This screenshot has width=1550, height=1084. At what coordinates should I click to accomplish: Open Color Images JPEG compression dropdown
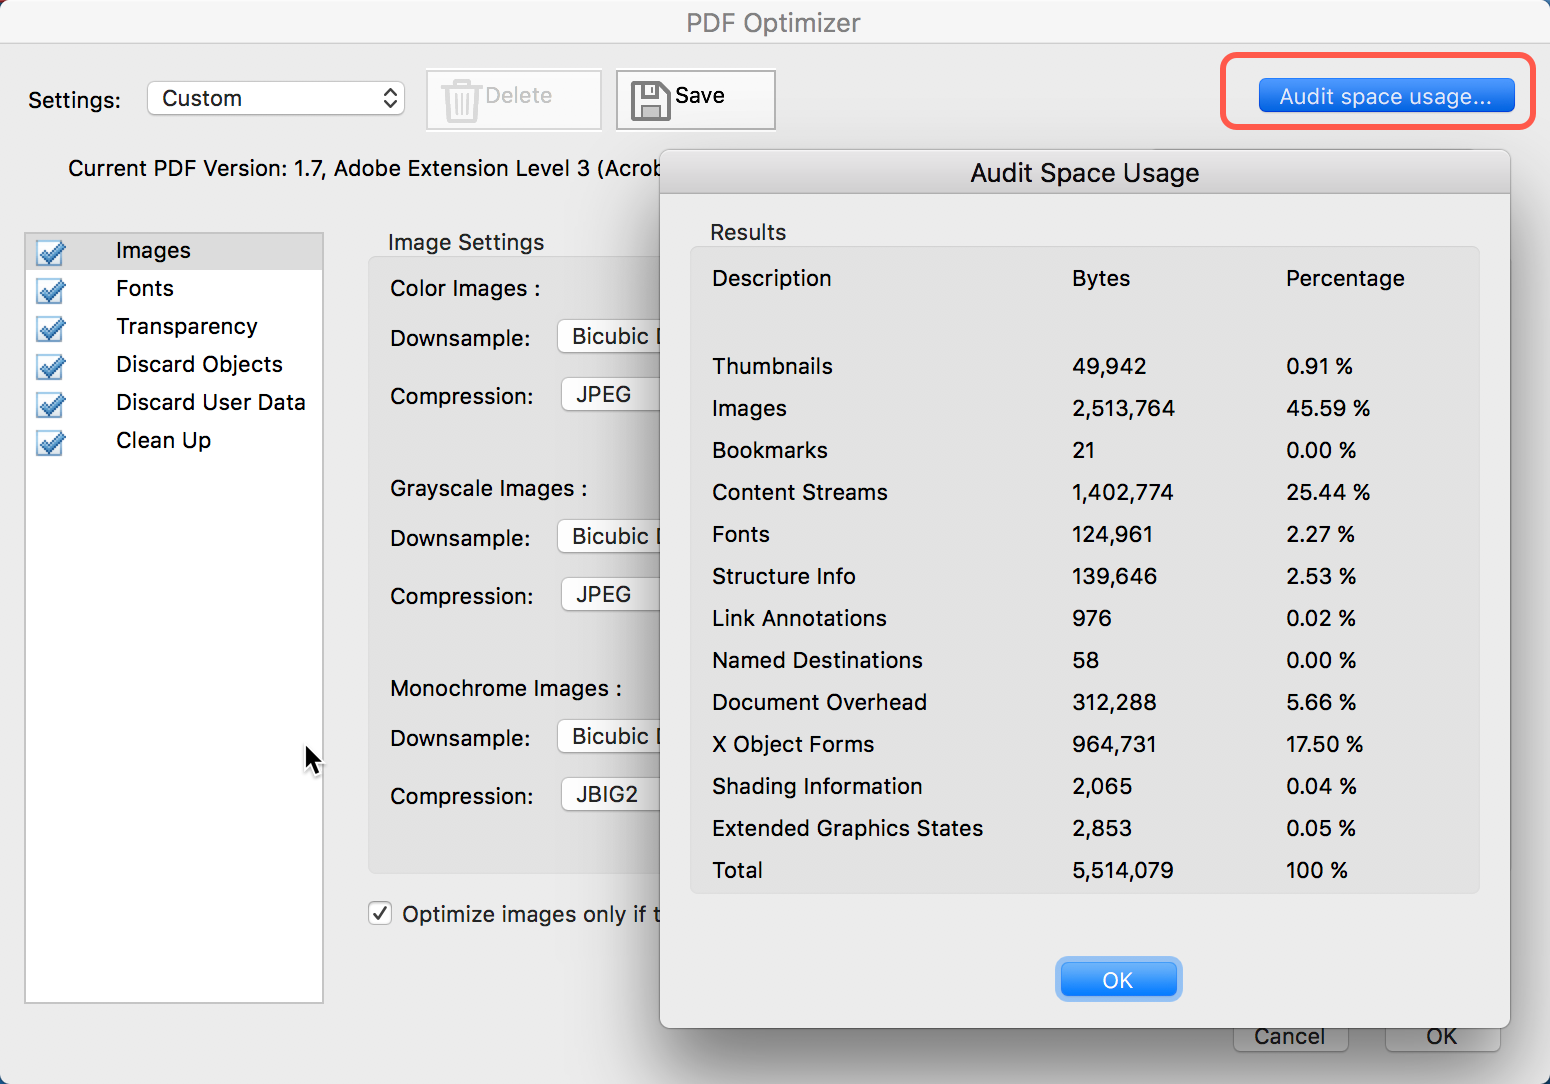click(x=610, y=395)
